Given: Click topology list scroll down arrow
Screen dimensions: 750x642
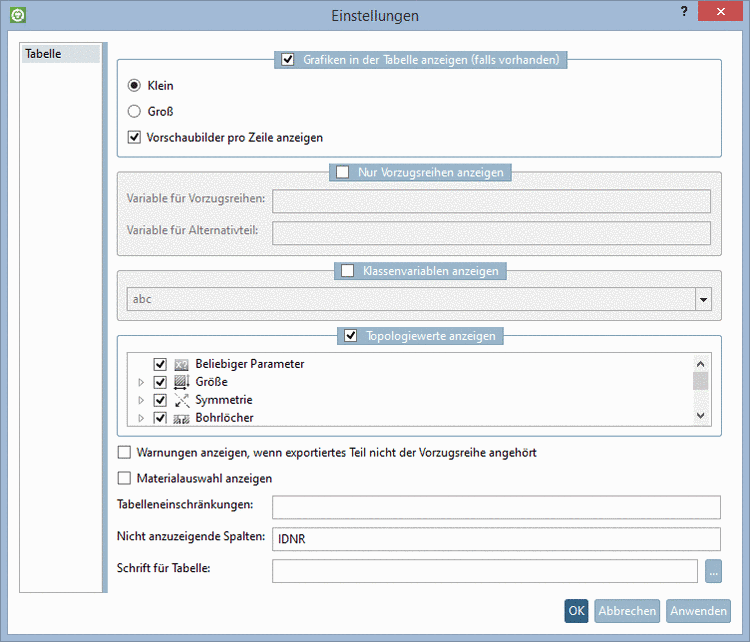Looking at the screenshot, I should (701, 416).
